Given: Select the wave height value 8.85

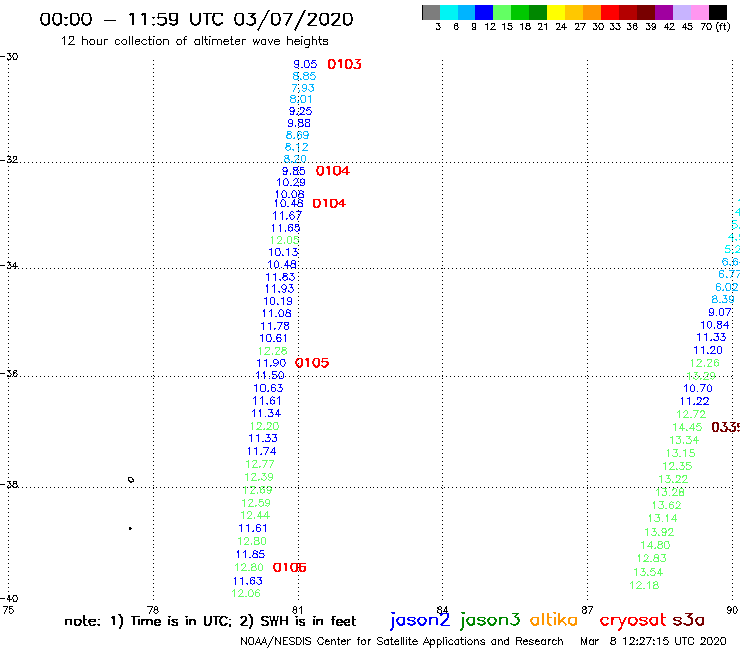Looking at the screenshot, I should (304, 76).
